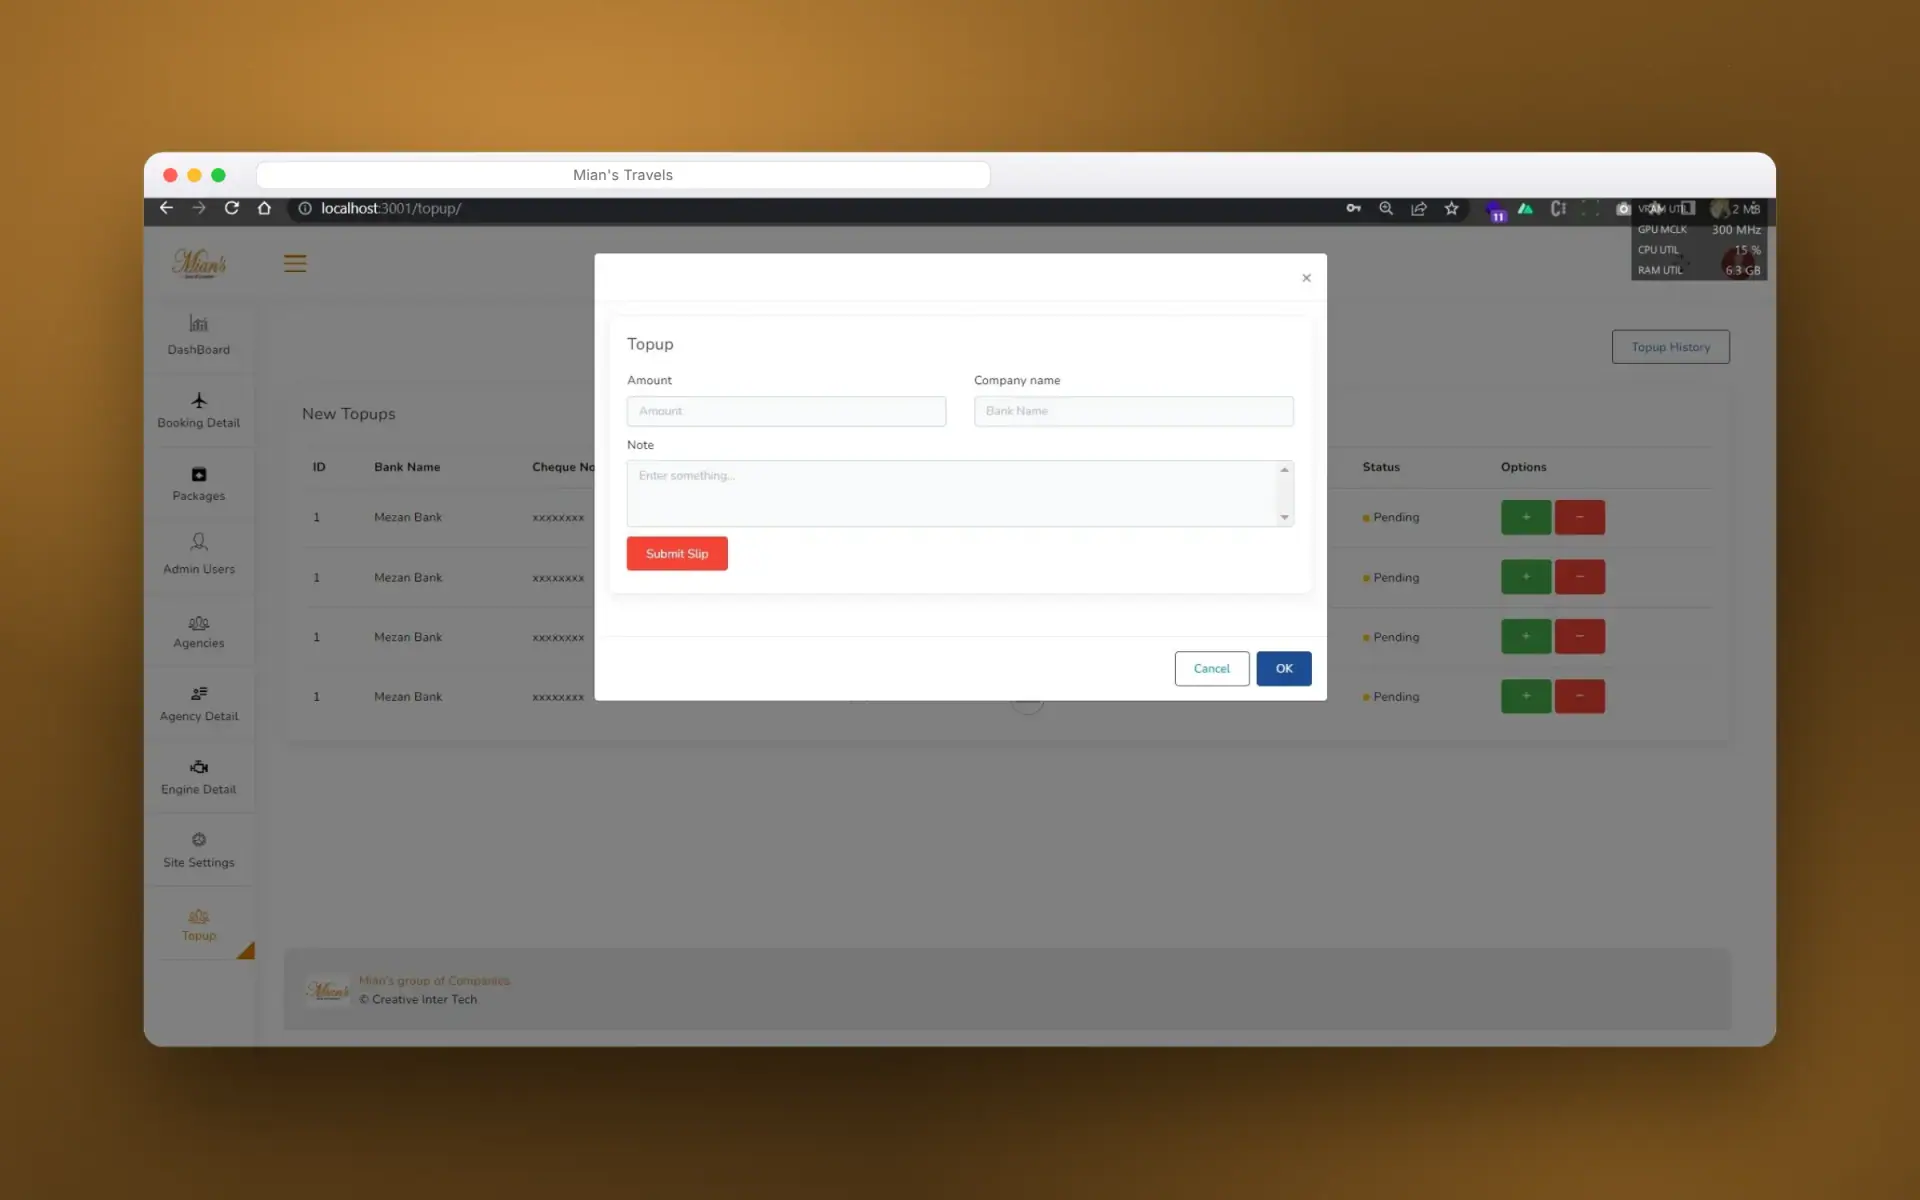Image resolution: width=1920 pixels, height=1200 pixels.
Task: Click the site info icon beside URL
Action: [x=305, y=208]
